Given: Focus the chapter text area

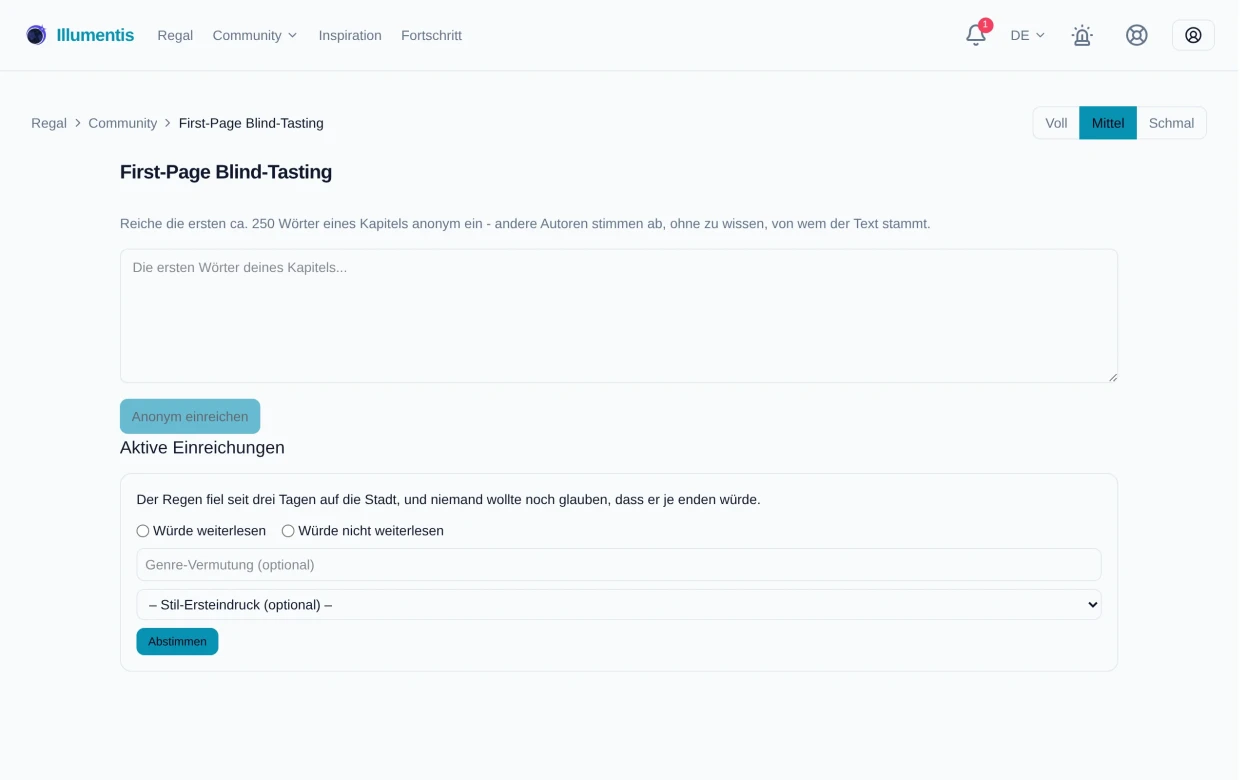Looking at the screenshot, I should coord(619,316).
